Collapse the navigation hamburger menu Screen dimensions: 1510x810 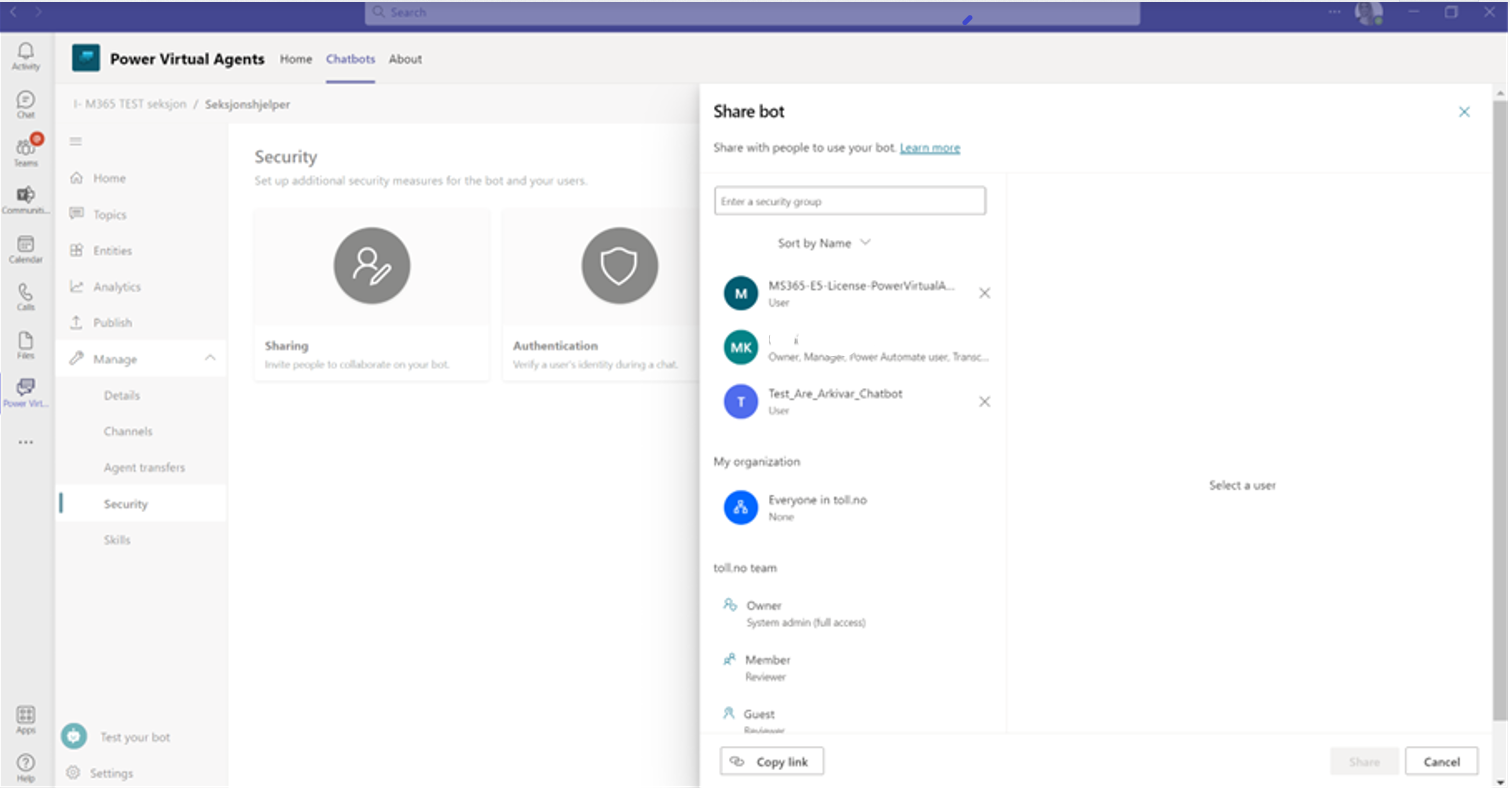(75, 142)
